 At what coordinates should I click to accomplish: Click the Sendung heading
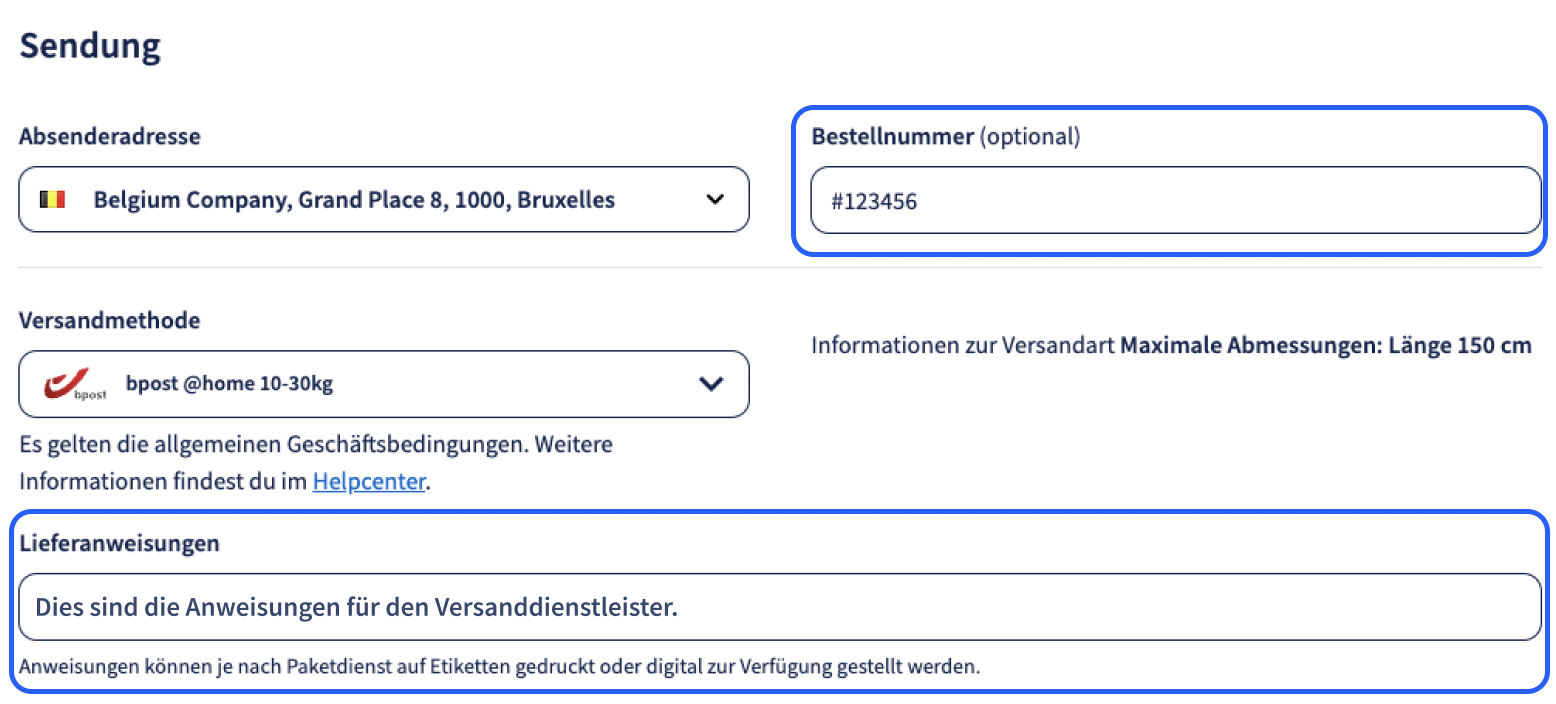90,47
